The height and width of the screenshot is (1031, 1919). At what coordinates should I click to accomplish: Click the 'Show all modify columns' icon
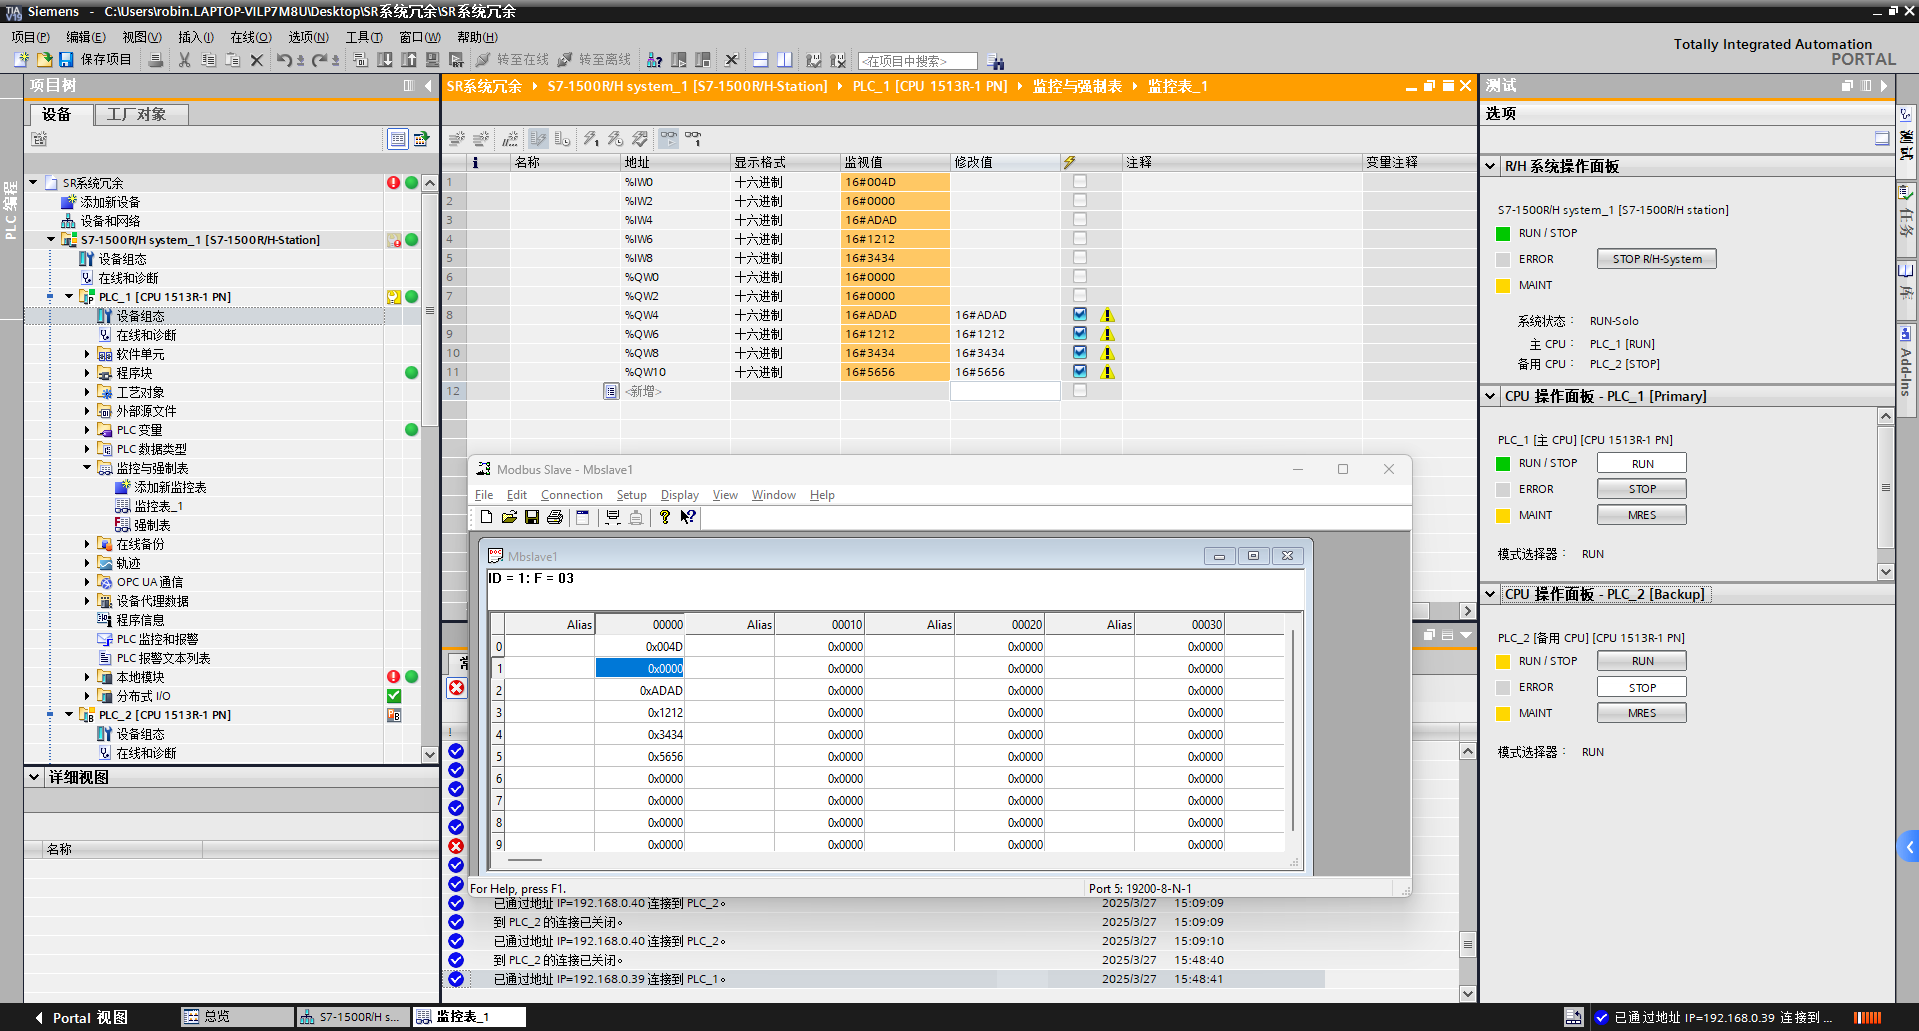539,138
